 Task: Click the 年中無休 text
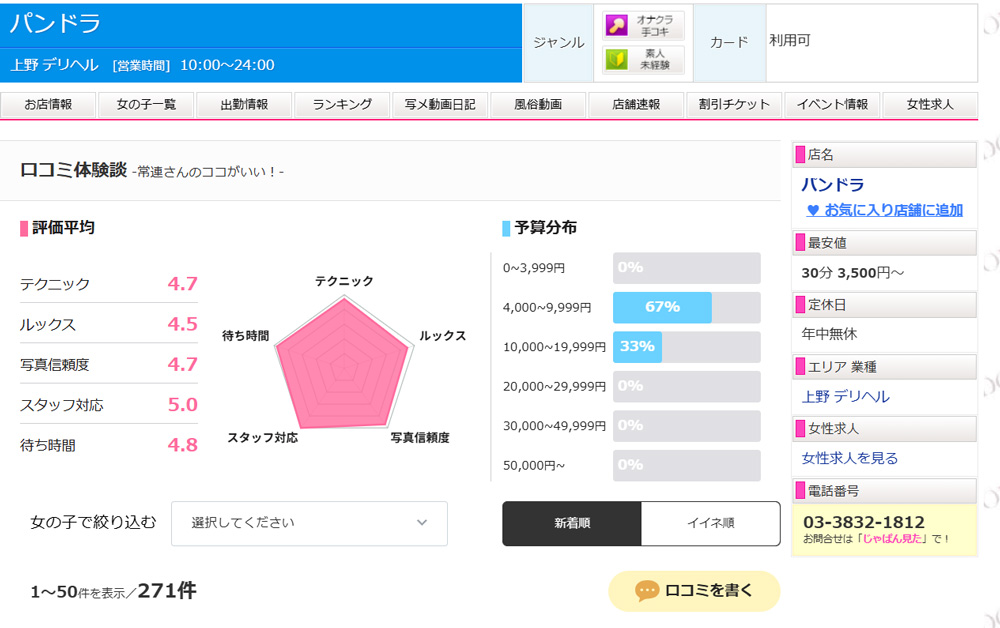click(829, 334)
